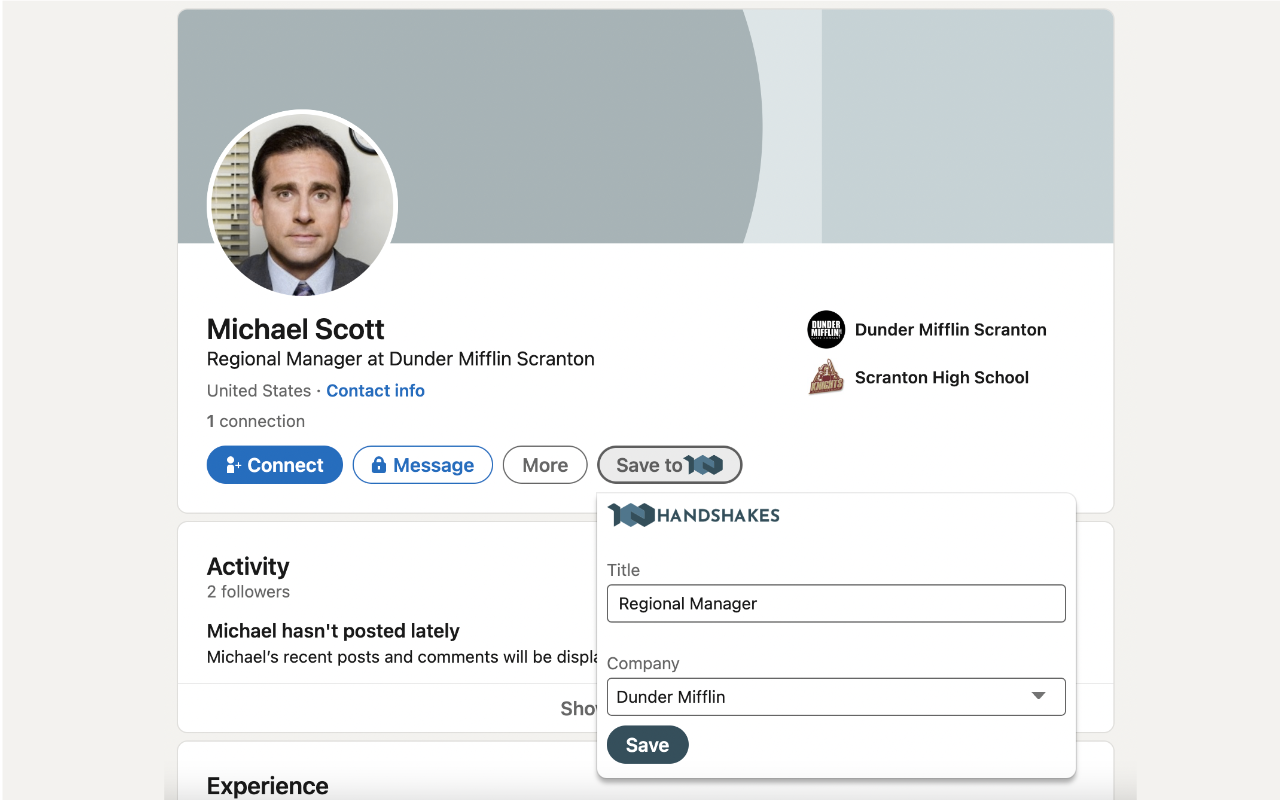Open the Contact info link
The width and height of the screenshot is (1280, 800).
(x=375, y=391)
